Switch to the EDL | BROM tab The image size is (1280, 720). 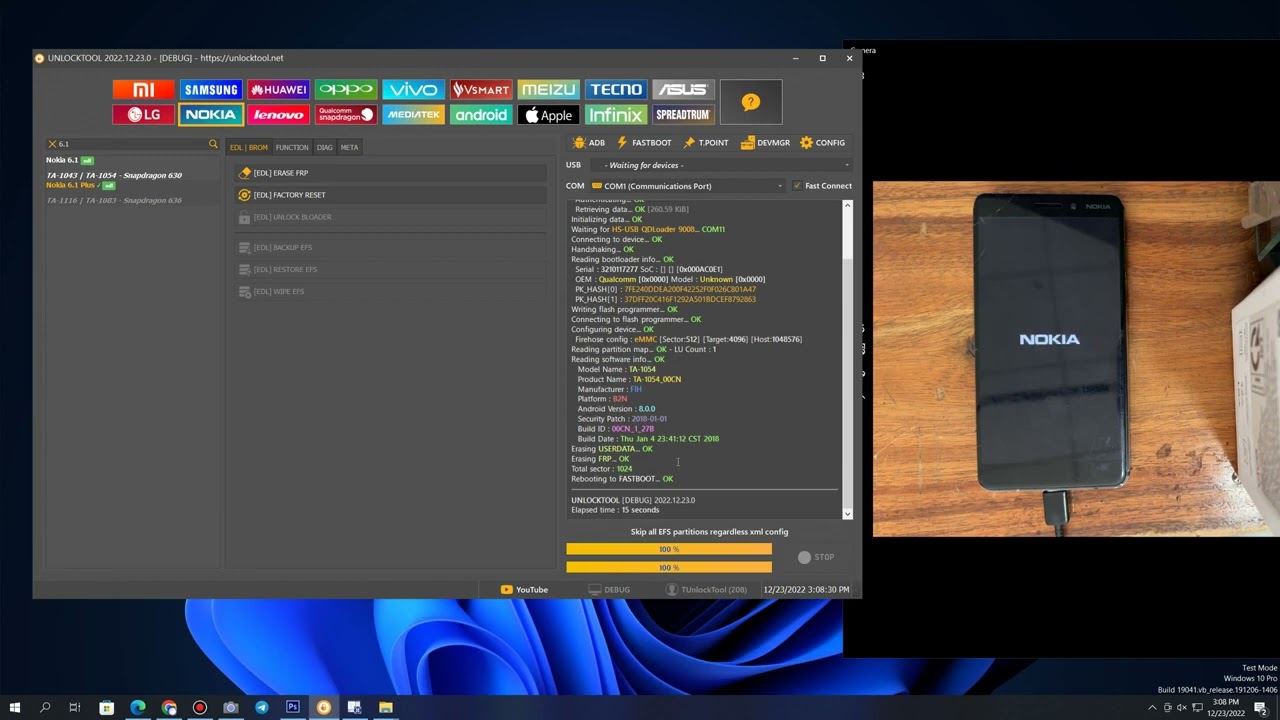coord(249,147)
